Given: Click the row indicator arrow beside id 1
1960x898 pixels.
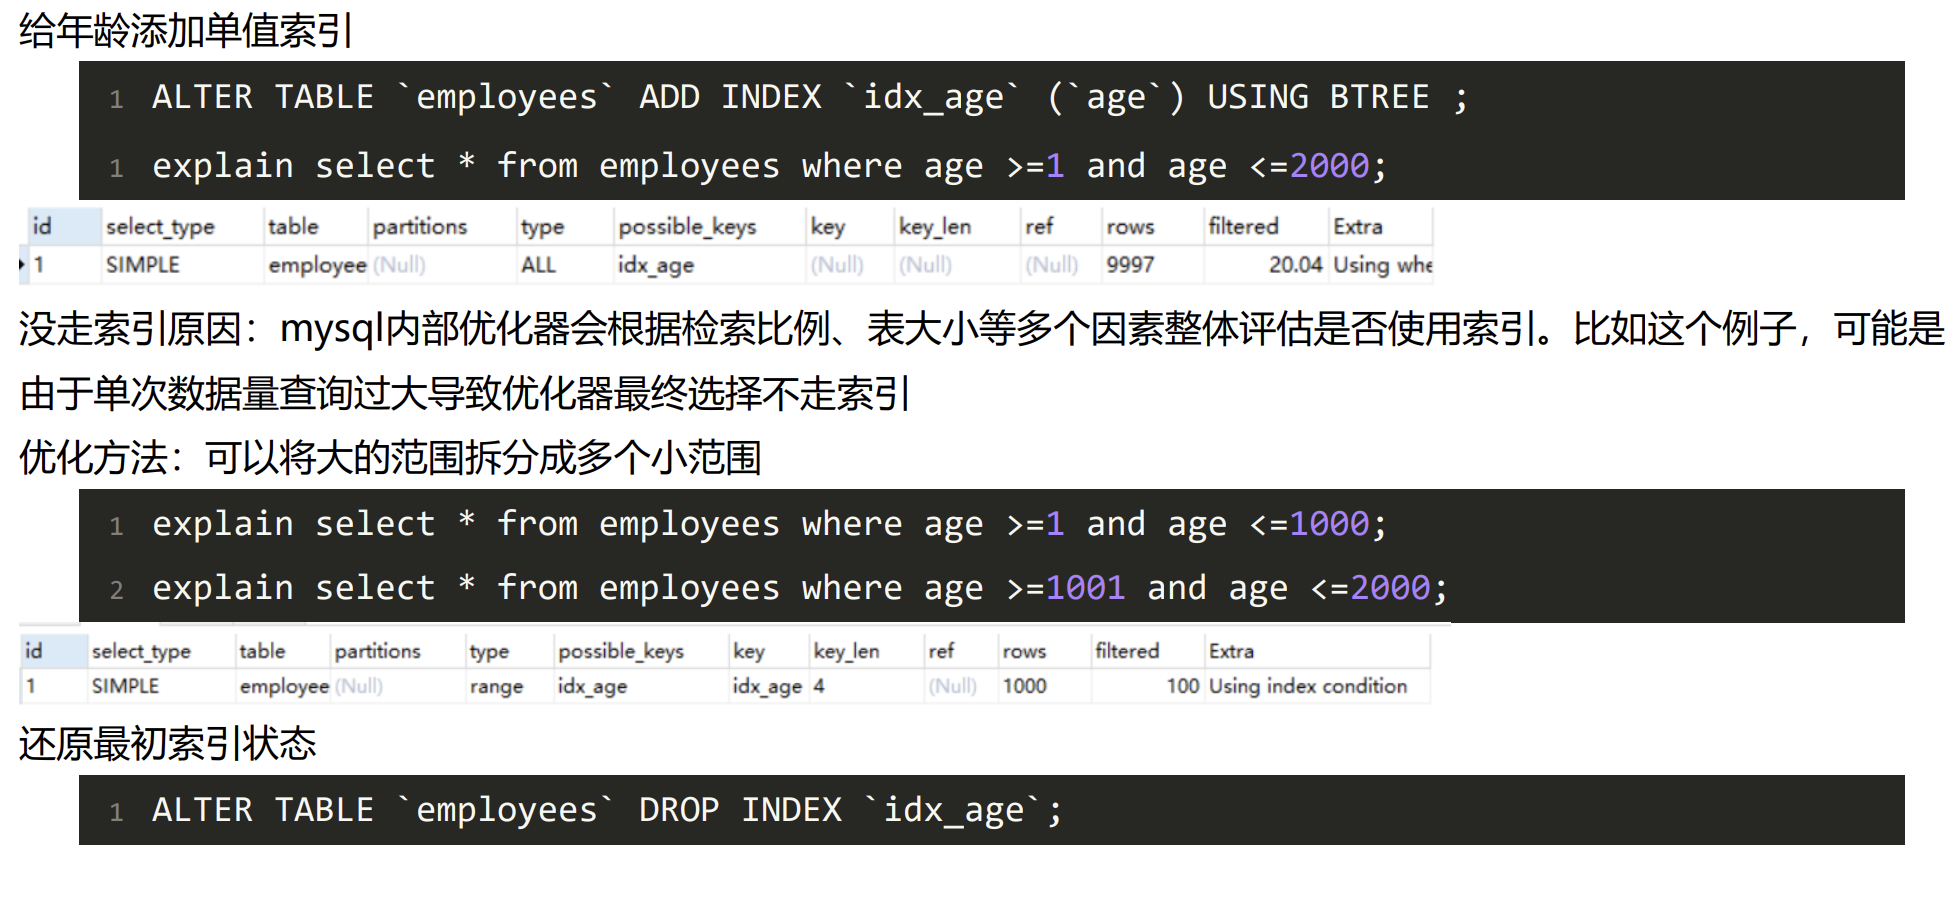Looking at the screenshot, I should coord(22,264).
